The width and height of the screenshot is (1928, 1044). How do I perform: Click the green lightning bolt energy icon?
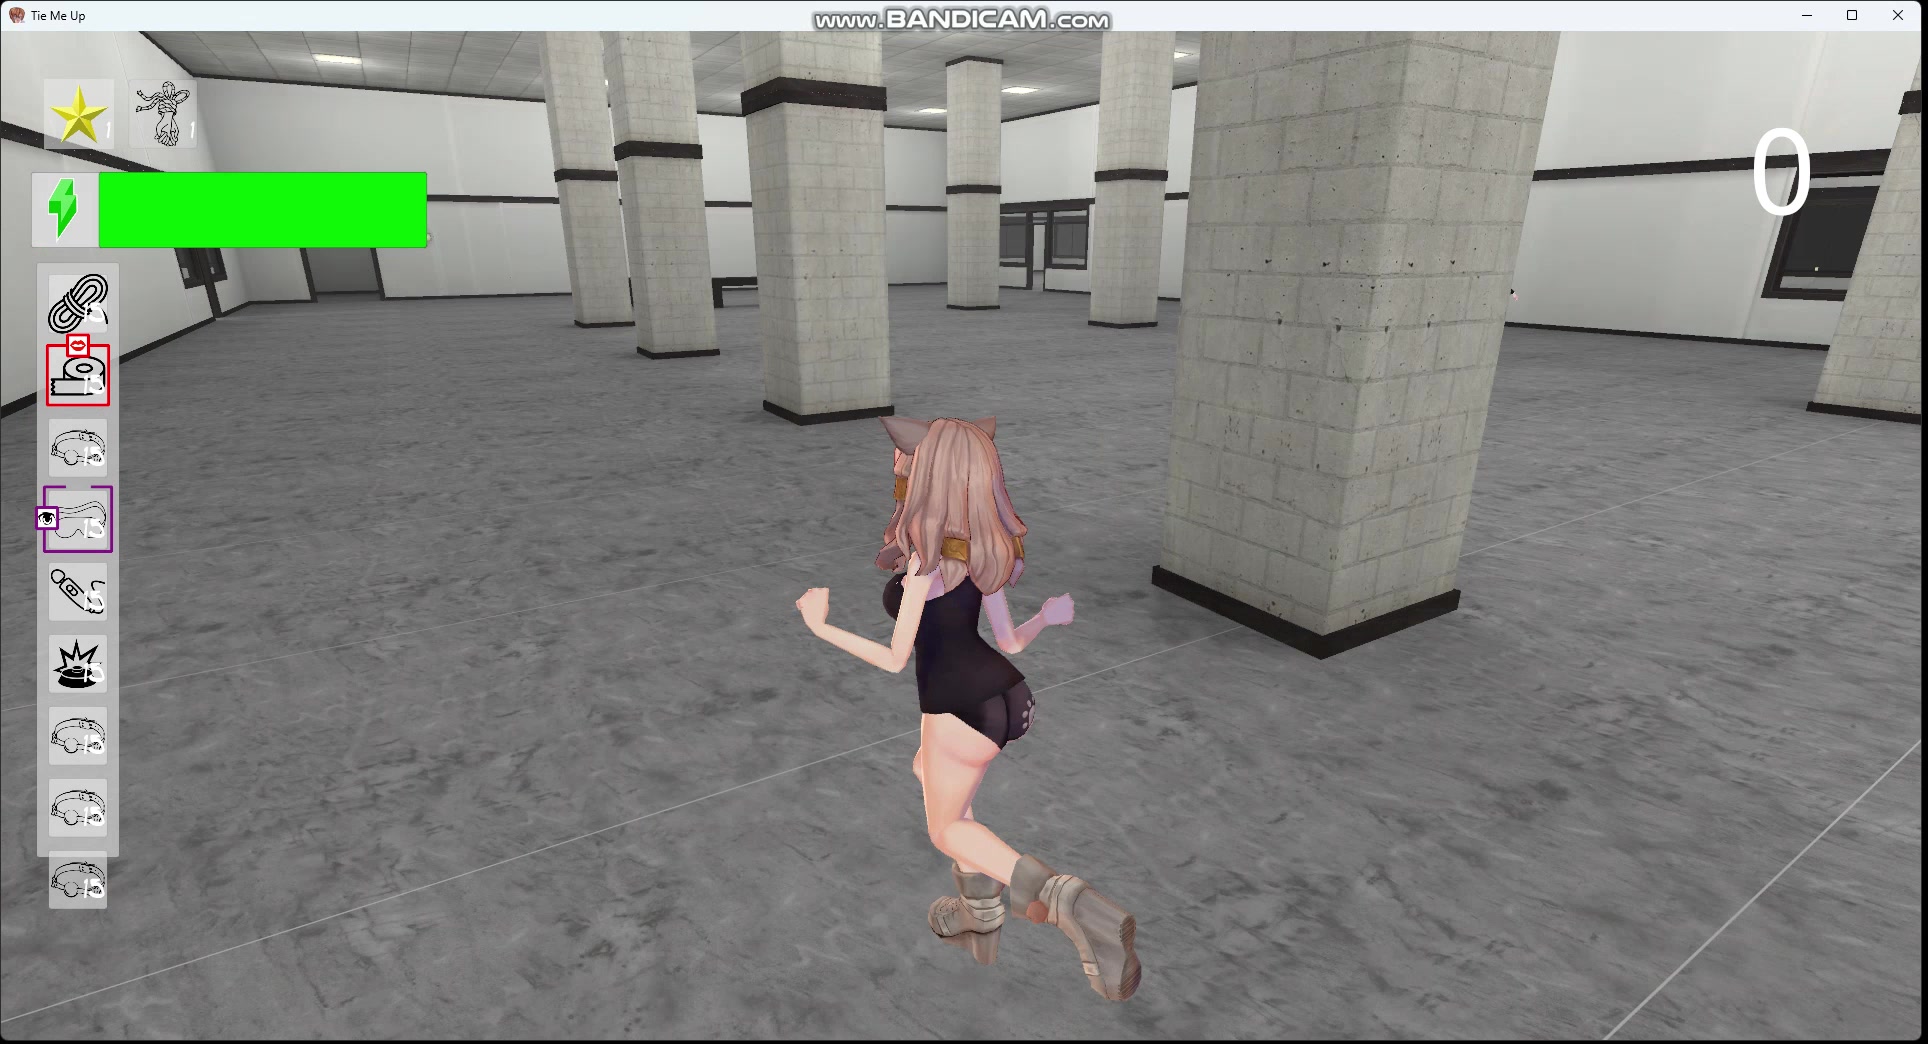click(64, 209)
